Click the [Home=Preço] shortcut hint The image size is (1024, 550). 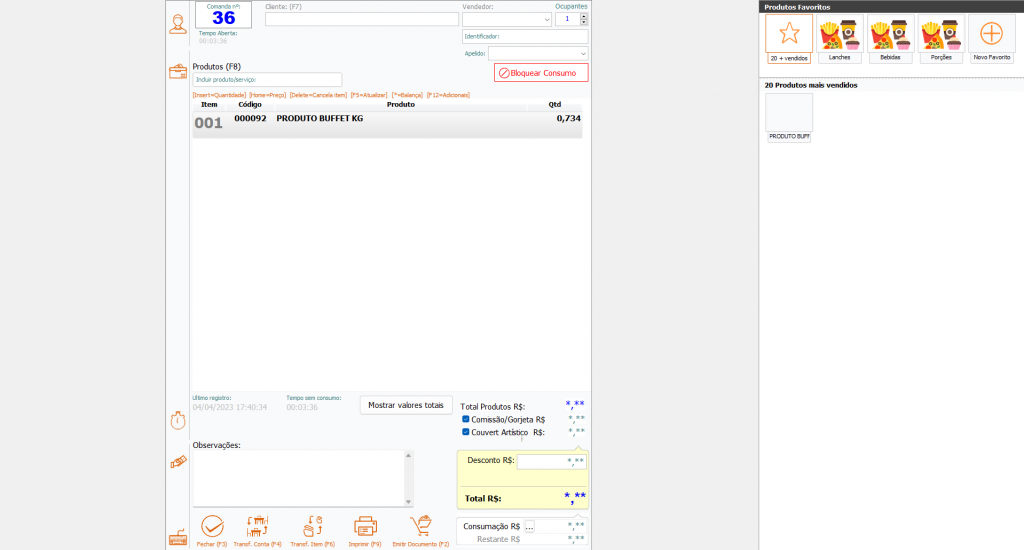point(268,95)
